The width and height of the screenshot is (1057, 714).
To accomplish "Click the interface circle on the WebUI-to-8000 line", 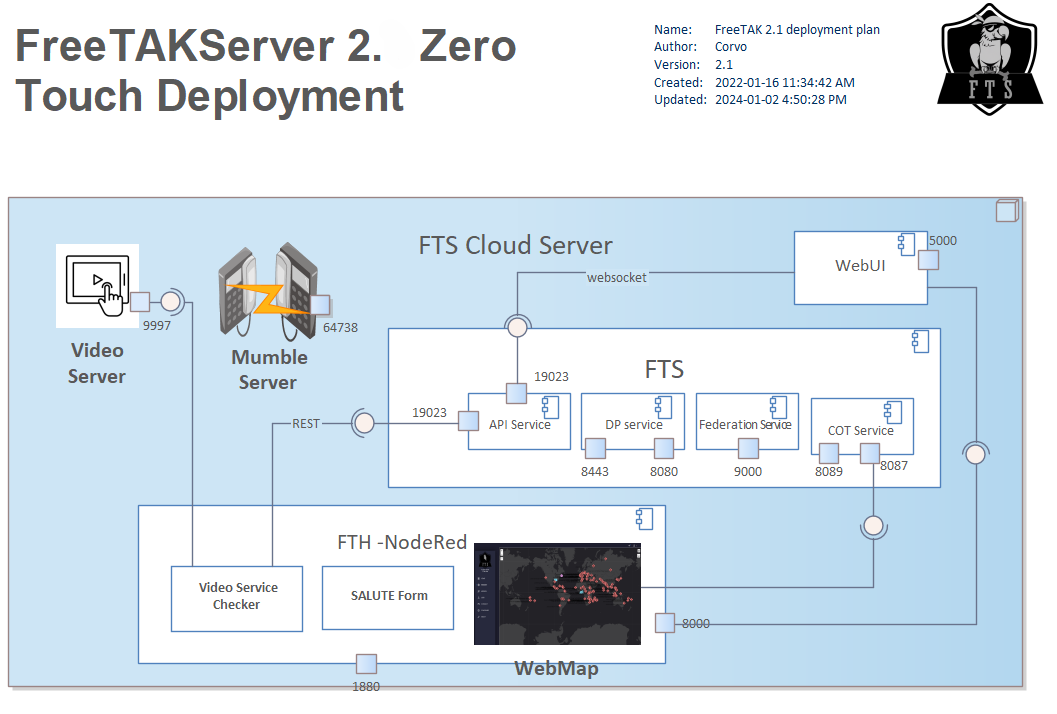I will point(975,454).
